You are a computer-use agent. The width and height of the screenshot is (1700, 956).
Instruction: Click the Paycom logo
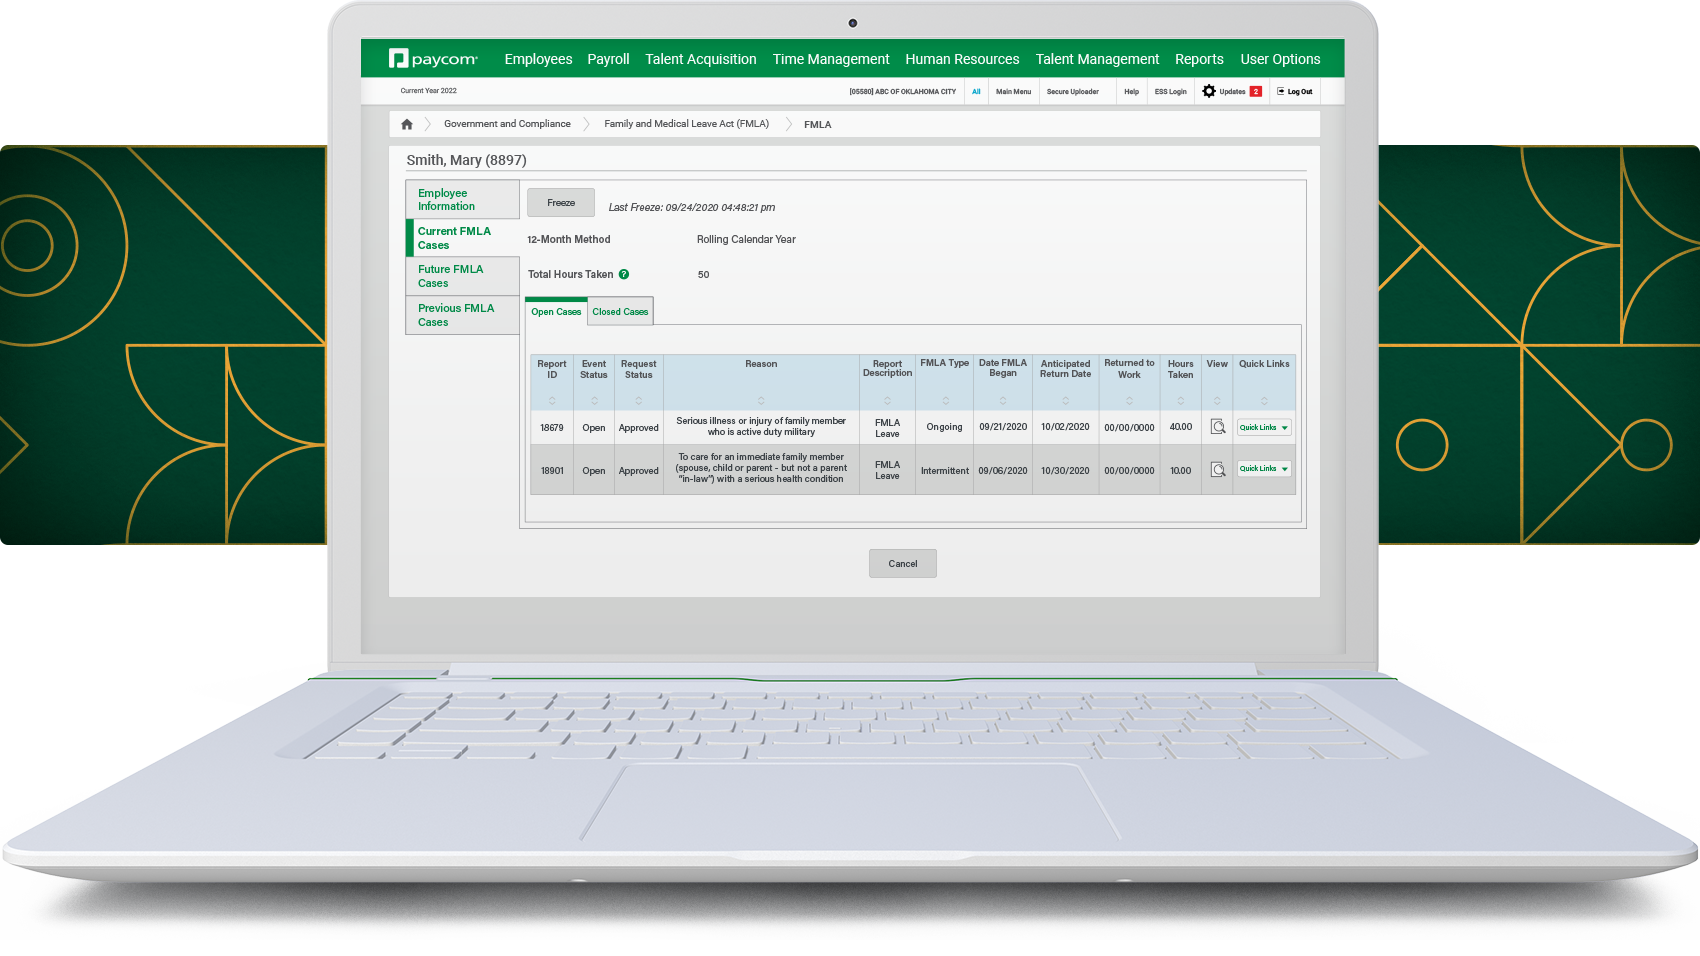point(433,59)
